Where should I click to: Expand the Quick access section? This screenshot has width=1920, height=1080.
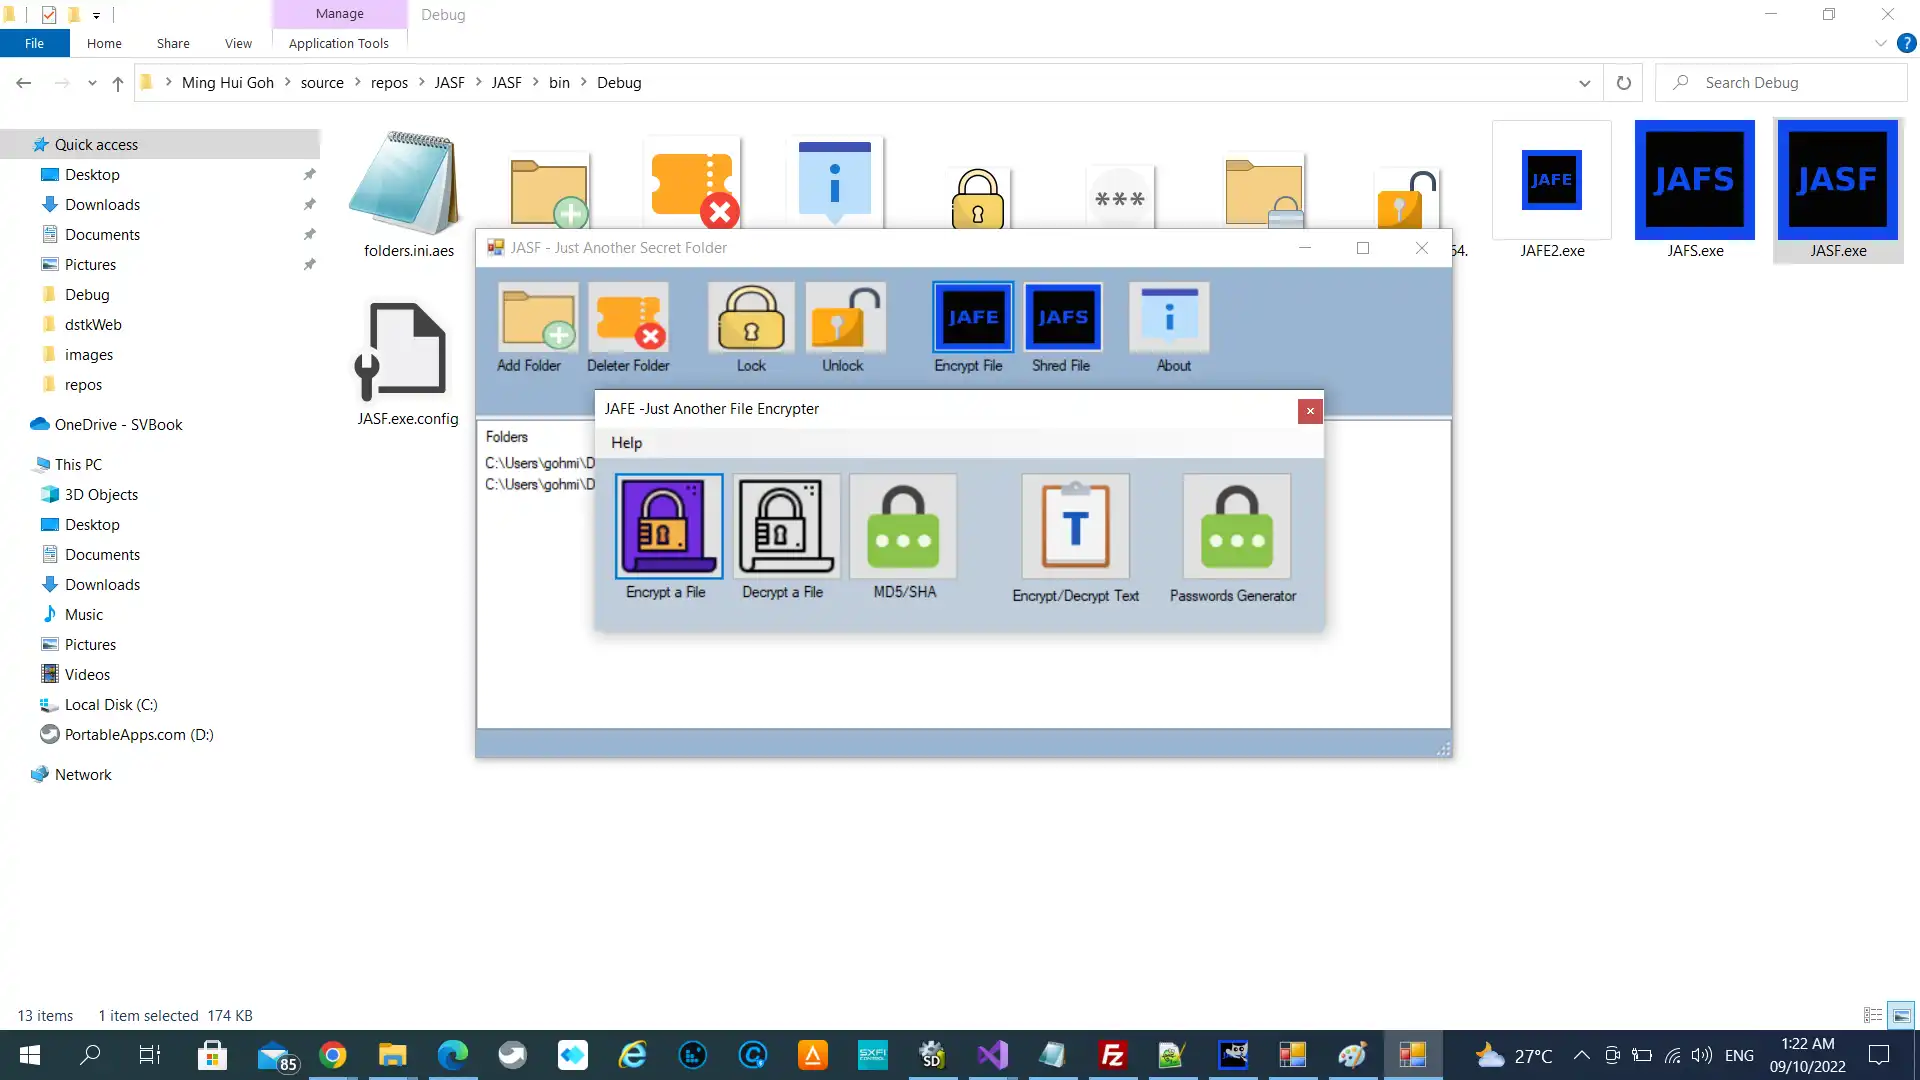[11, 144]
